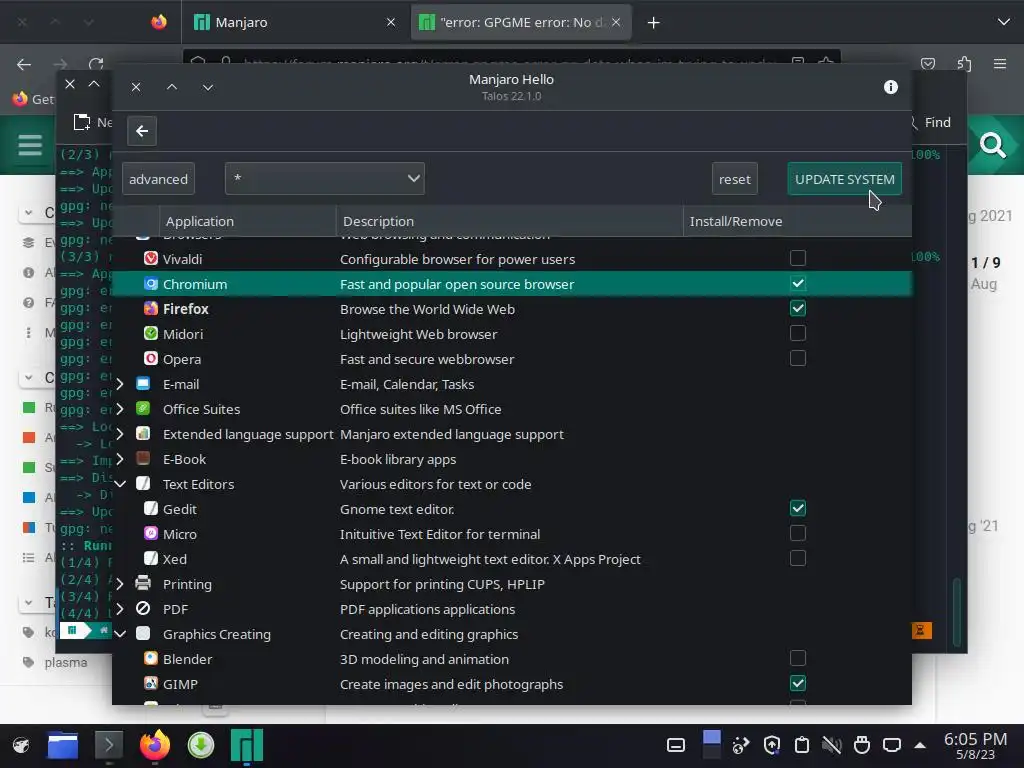The height and width of the screenshot is (768, 1024).
Task: Toggle the advanced button
Action: coord(158,179)
